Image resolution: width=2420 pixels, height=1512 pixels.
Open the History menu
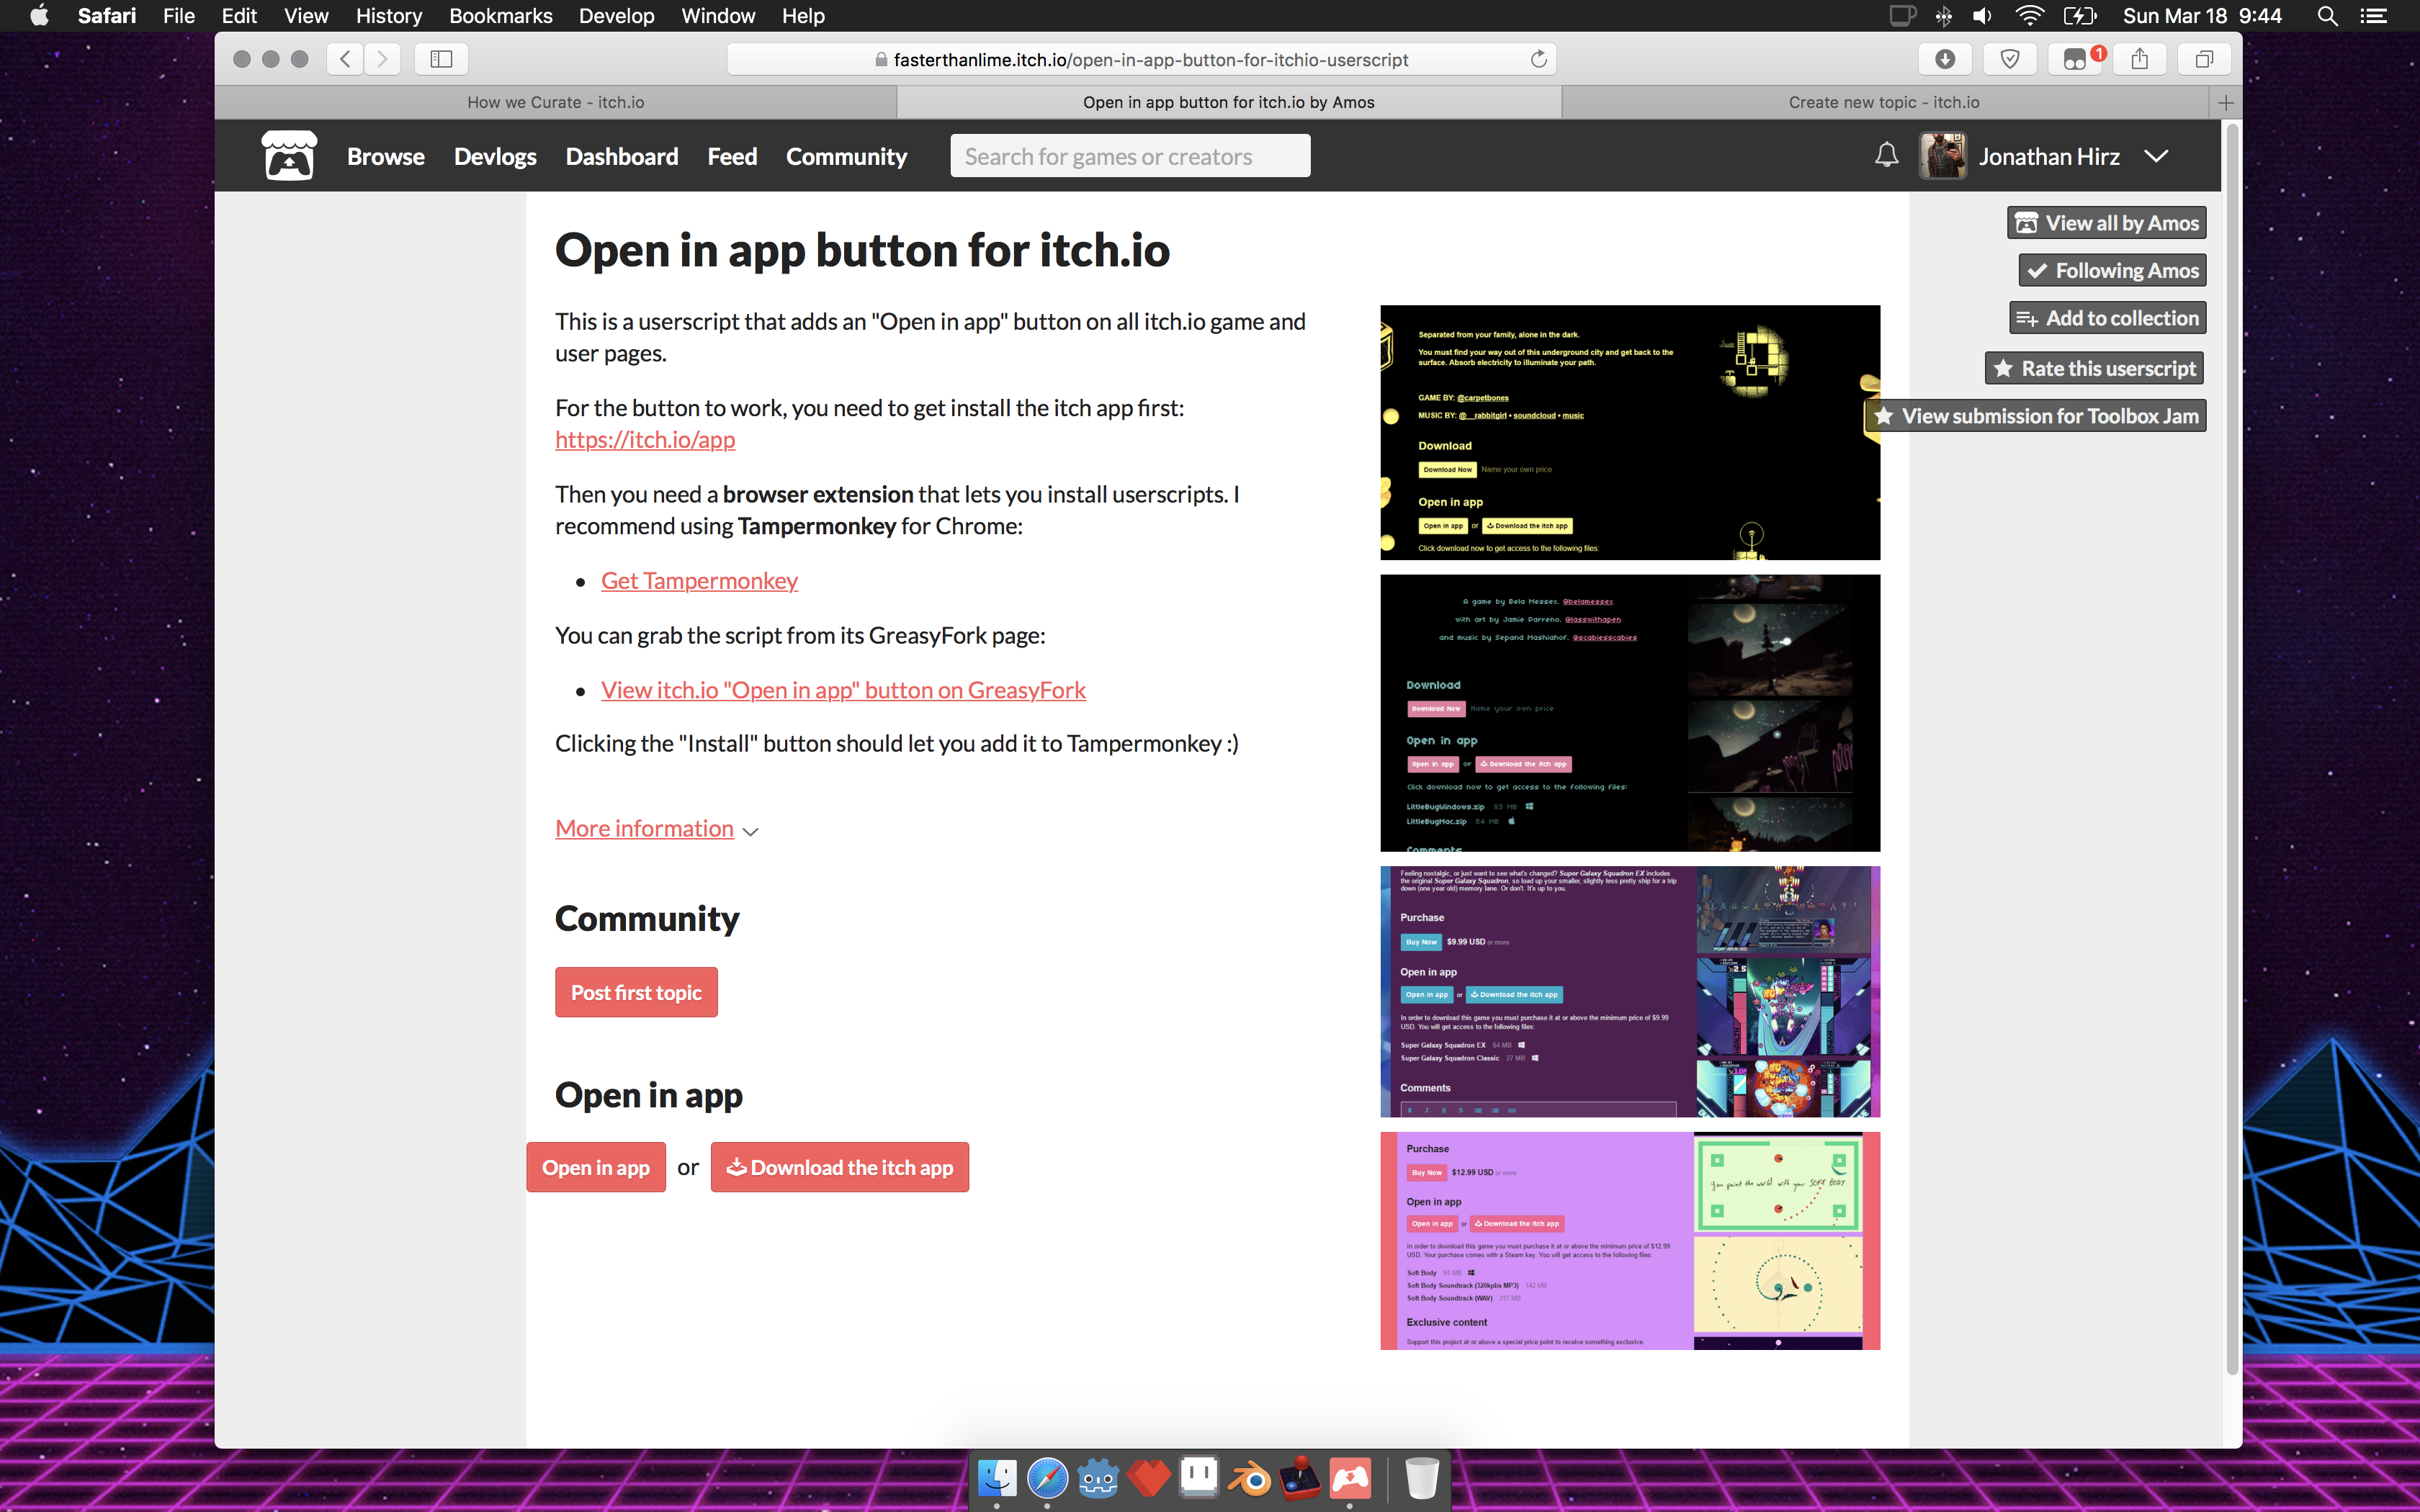click(x=388, y=16)
